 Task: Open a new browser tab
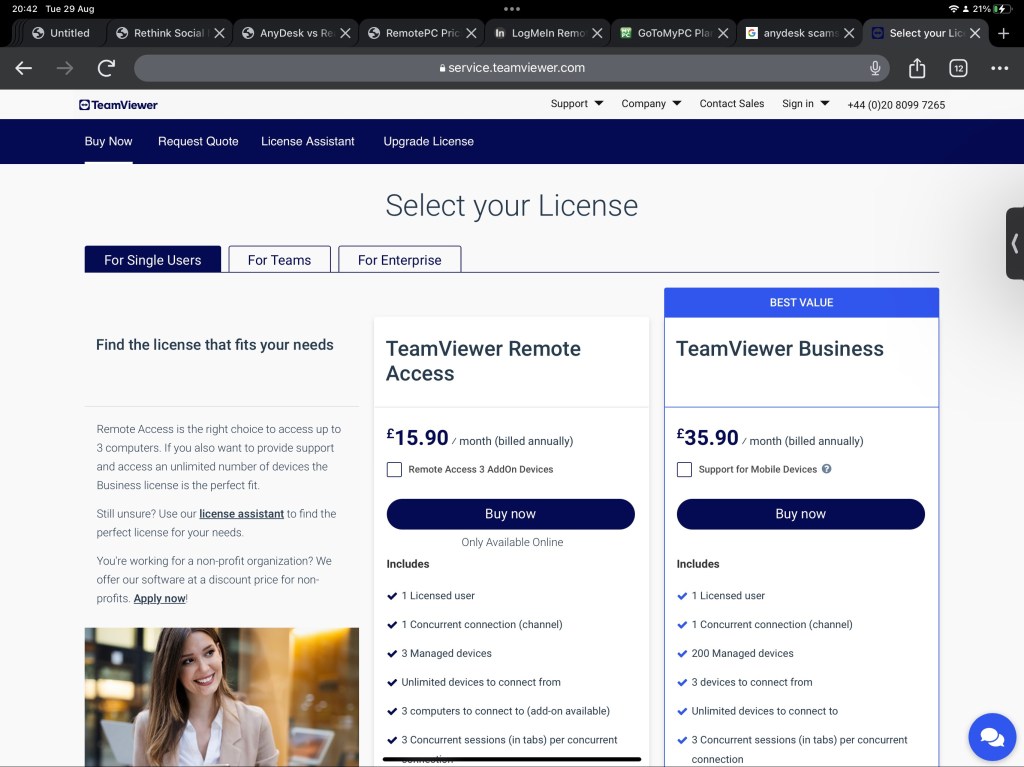[x=1004, y=33]
